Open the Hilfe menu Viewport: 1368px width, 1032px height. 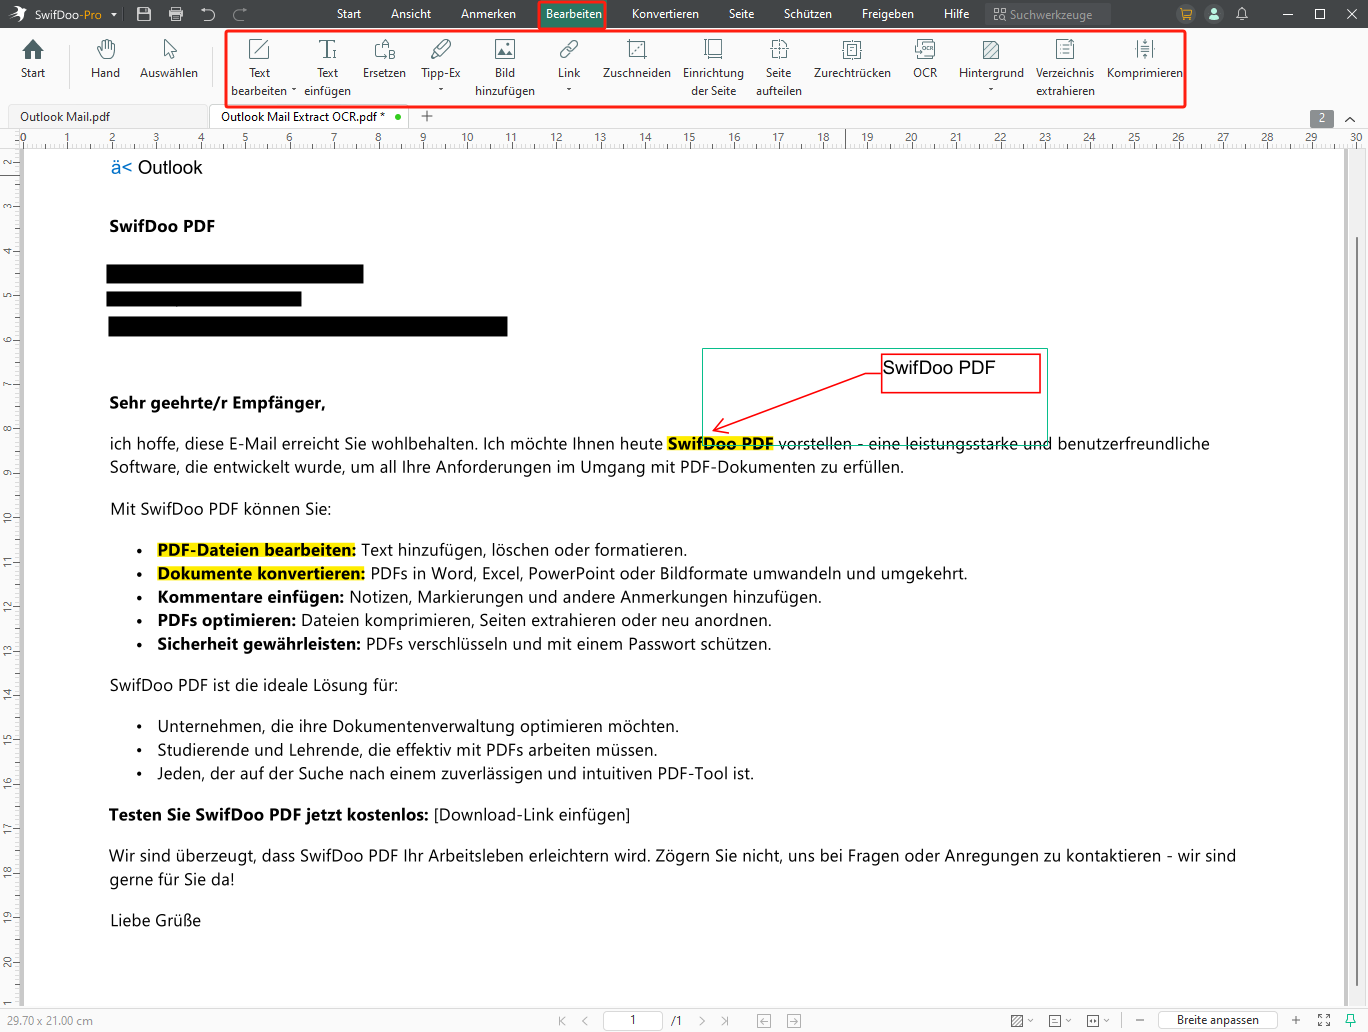coord(956,14)
